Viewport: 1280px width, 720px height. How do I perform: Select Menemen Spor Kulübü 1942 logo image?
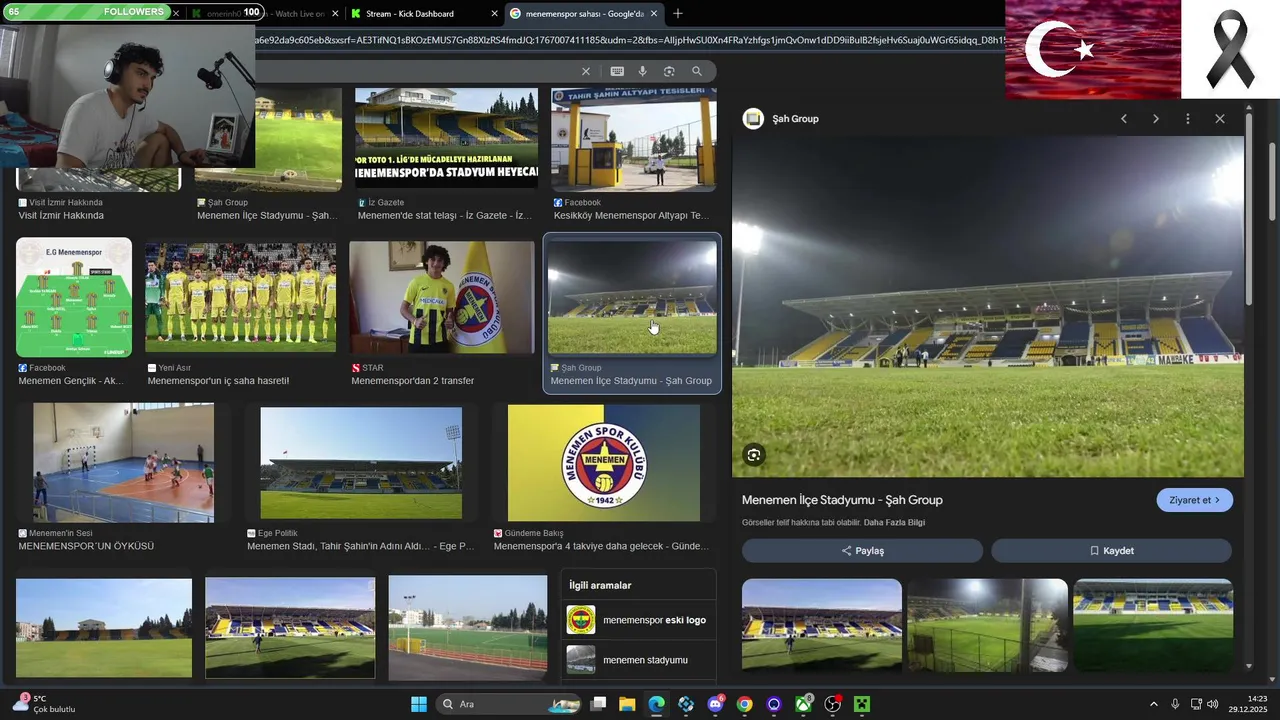(x=604, y=462)
